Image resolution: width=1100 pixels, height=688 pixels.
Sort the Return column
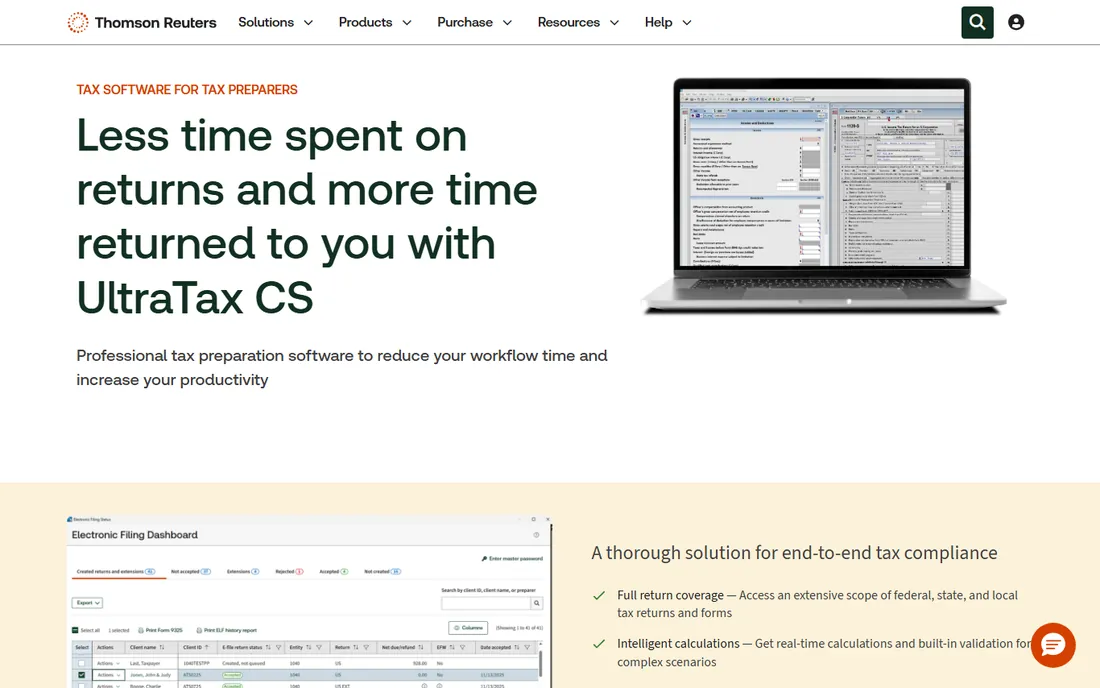(x=356, y=647)
